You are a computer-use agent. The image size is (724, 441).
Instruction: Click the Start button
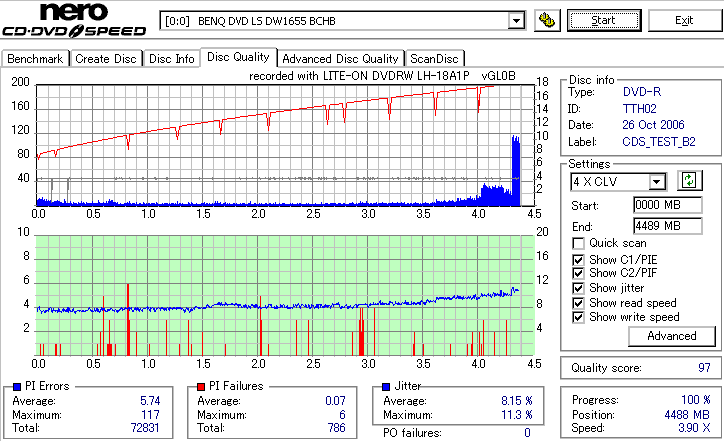click(x=604, y=20)
